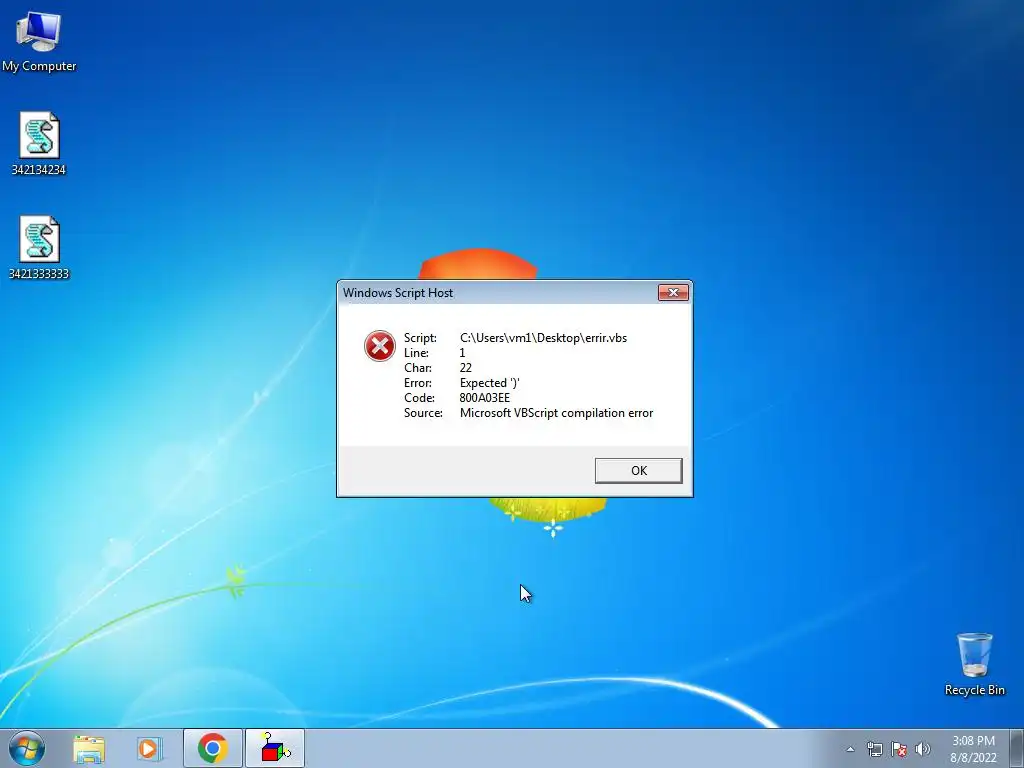Open Windows Explorer from the taskbar
This screenshot has height=768, width=1024.
pyautogui.click(x=89, y=748)
